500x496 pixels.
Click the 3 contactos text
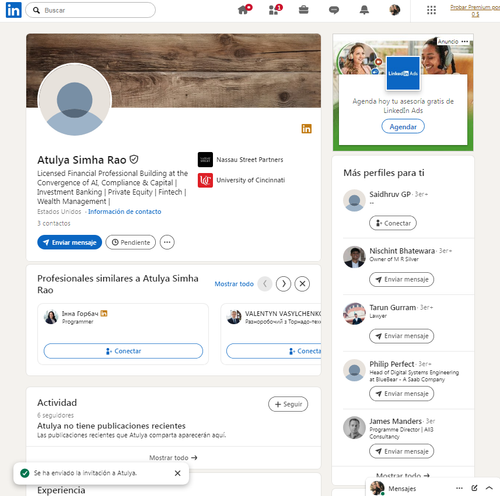[54, 223]
